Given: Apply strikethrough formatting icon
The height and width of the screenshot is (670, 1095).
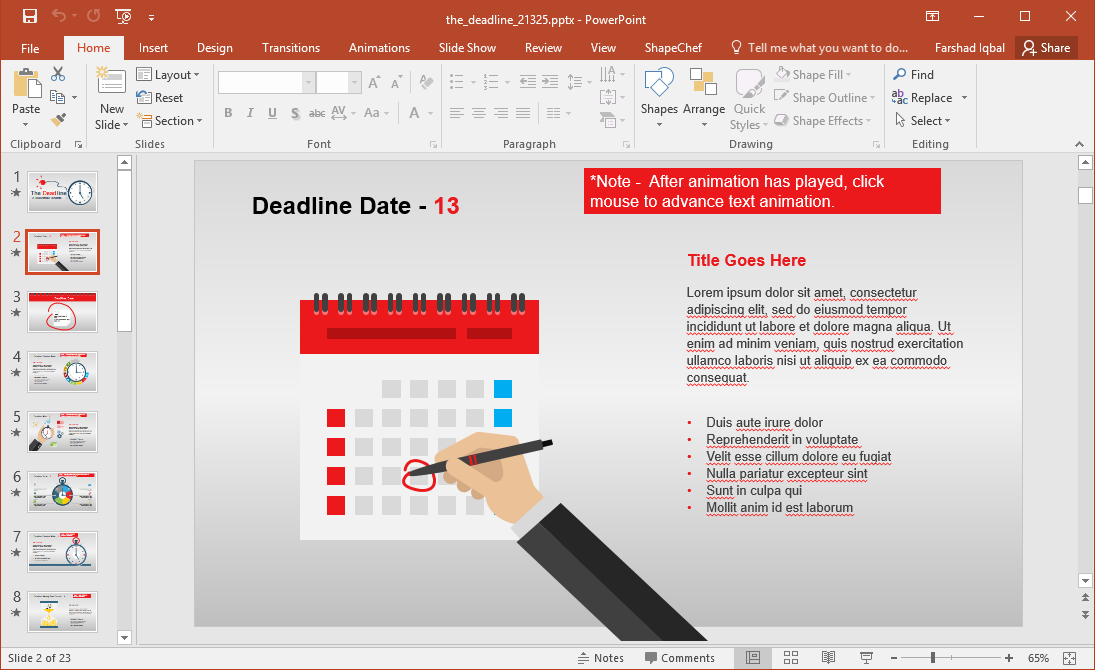Looking at the screenshot, I should click(x=316, y=113).
